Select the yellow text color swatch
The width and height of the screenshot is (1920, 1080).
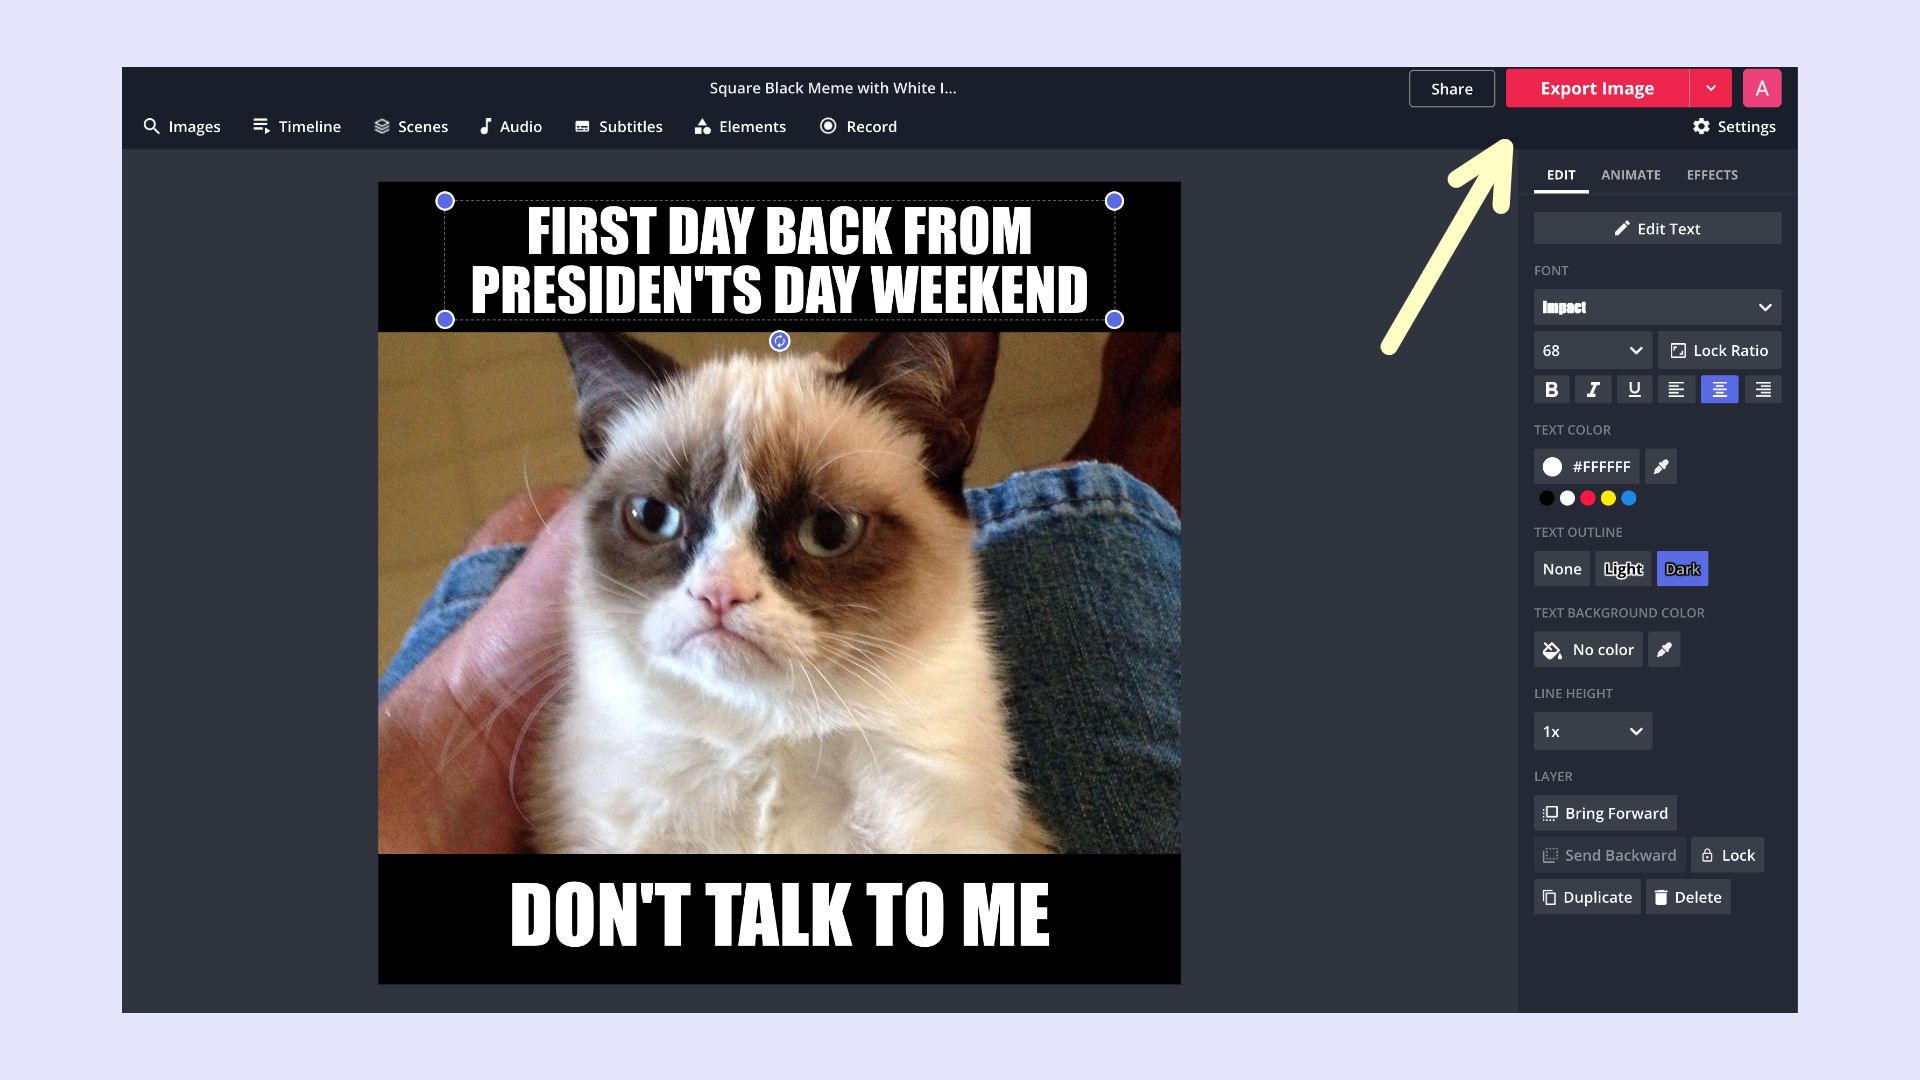[x=1608, y=498]
